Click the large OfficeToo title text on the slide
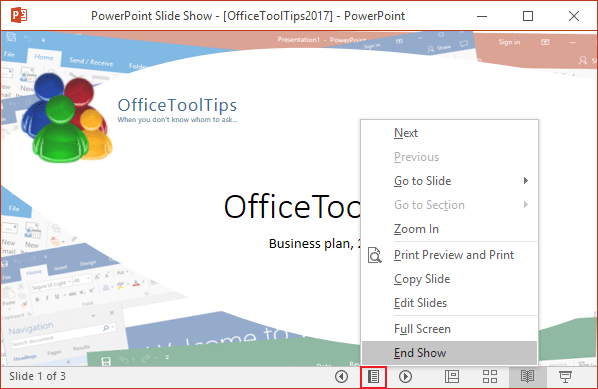 pyautogui.click(x=292, y=206)
